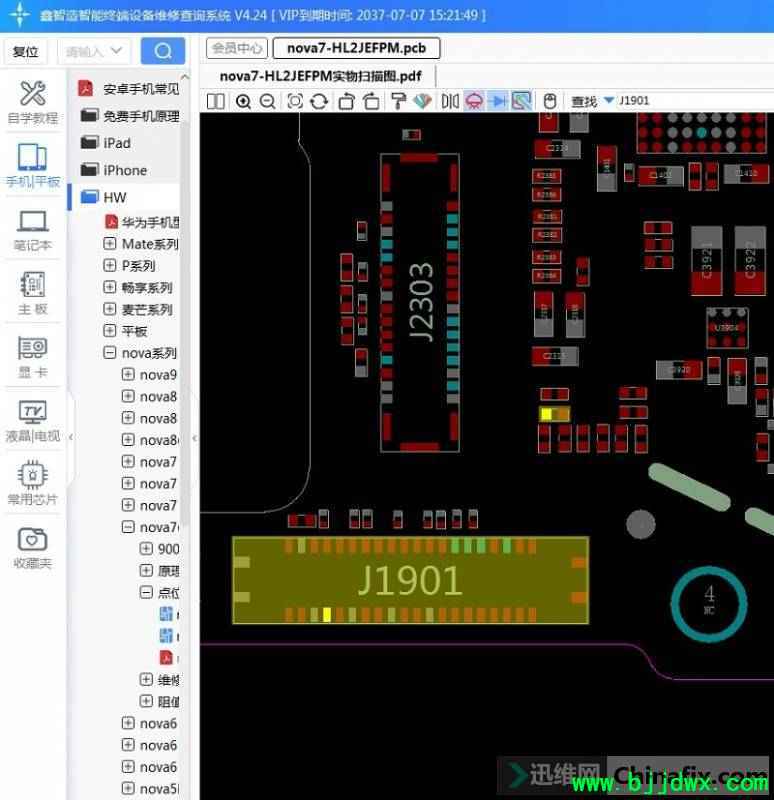
Task: Open the iPhone folder
Action: pos(114,170)
